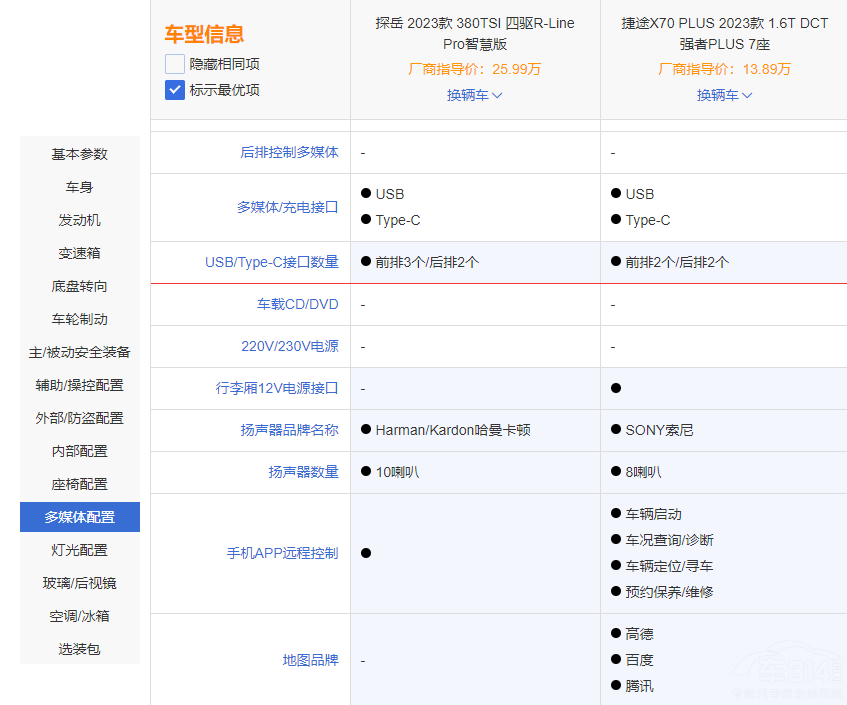Jump to 车身 section

80,187
